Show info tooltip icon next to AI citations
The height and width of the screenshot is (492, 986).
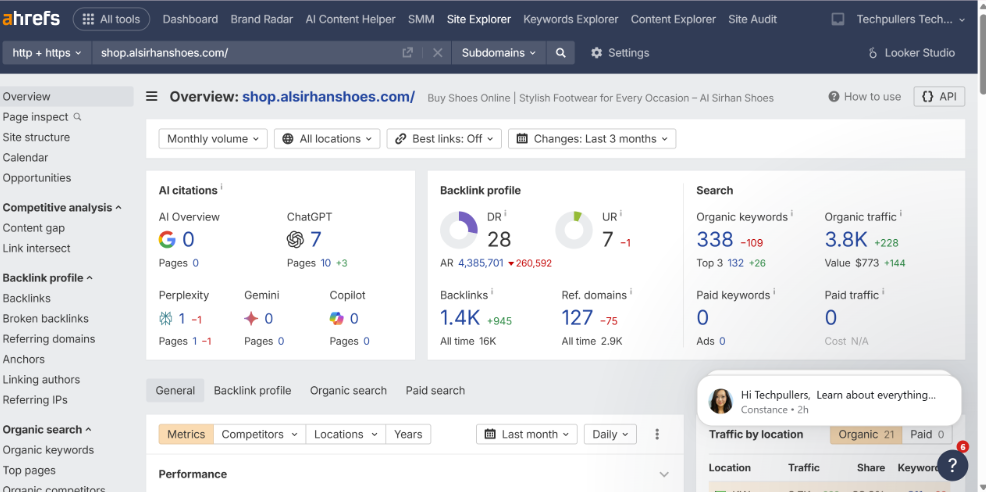[221, 187]
